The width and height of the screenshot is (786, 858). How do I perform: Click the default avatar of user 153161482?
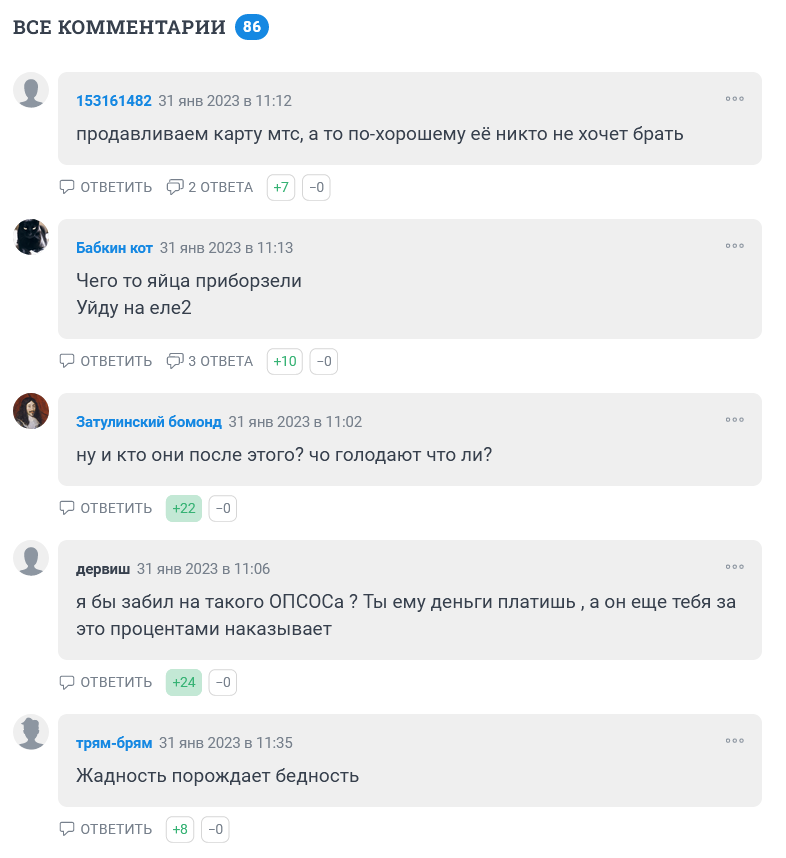pos(31,90)
